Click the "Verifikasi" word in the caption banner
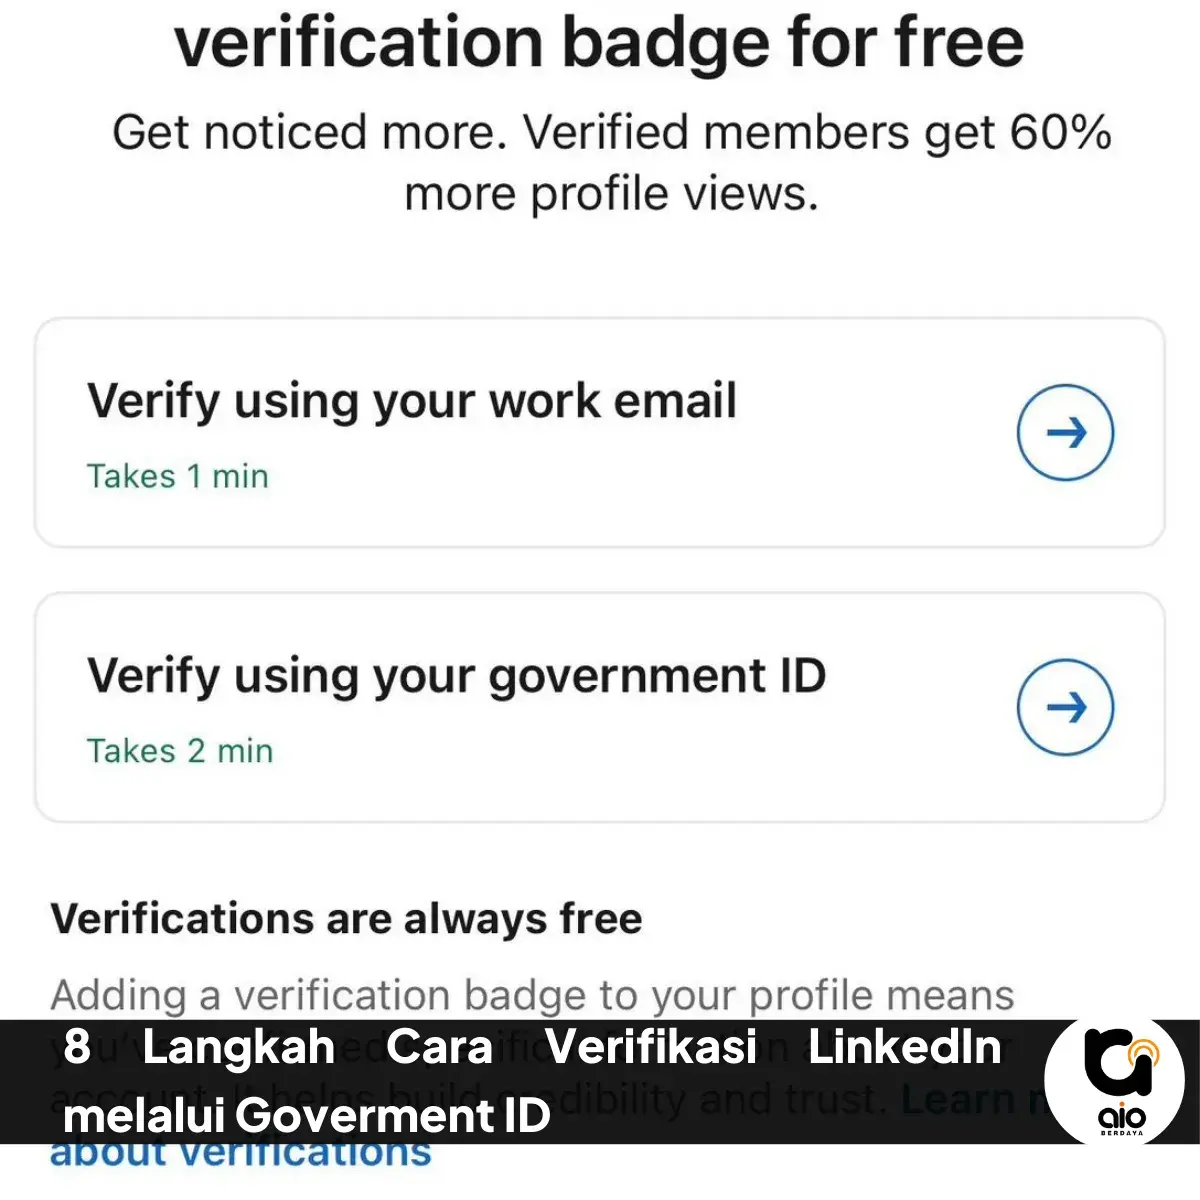1200x1200 pixels. 651,1047
